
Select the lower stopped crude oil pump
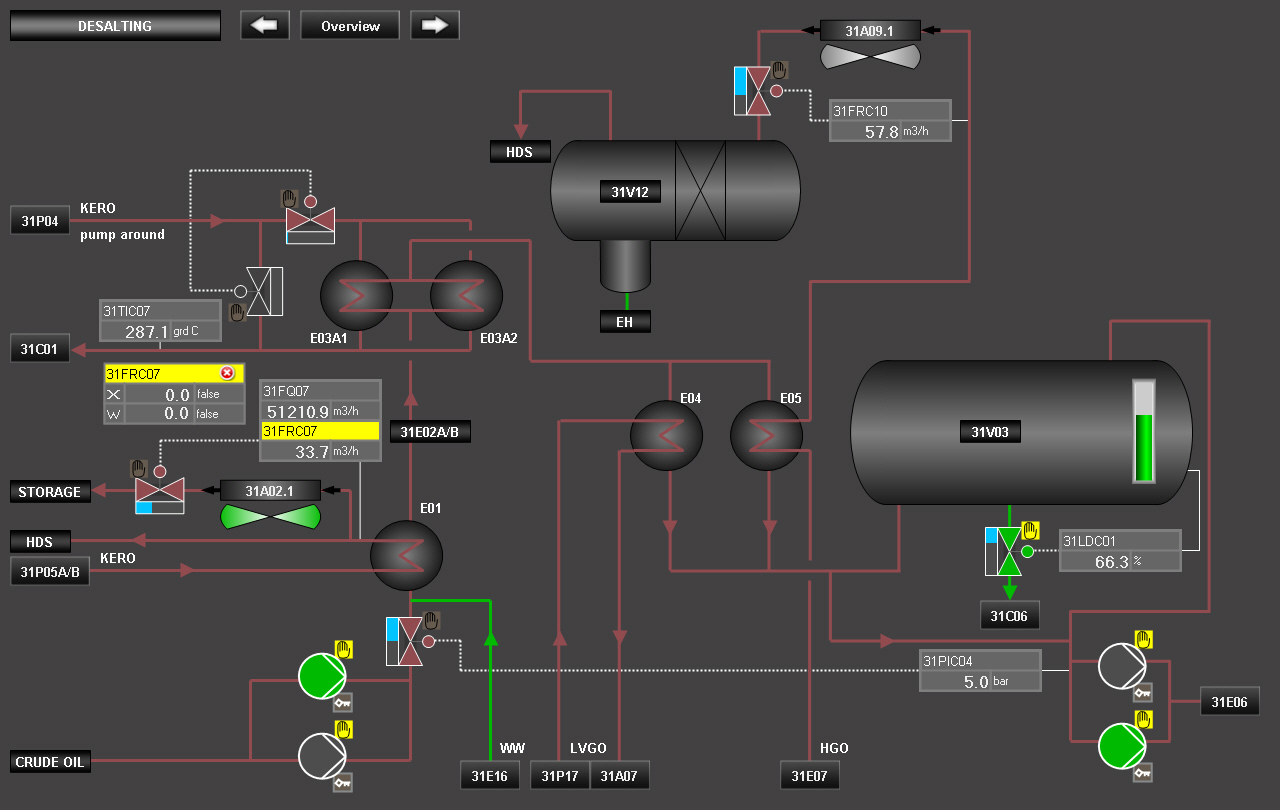(322, 755)
